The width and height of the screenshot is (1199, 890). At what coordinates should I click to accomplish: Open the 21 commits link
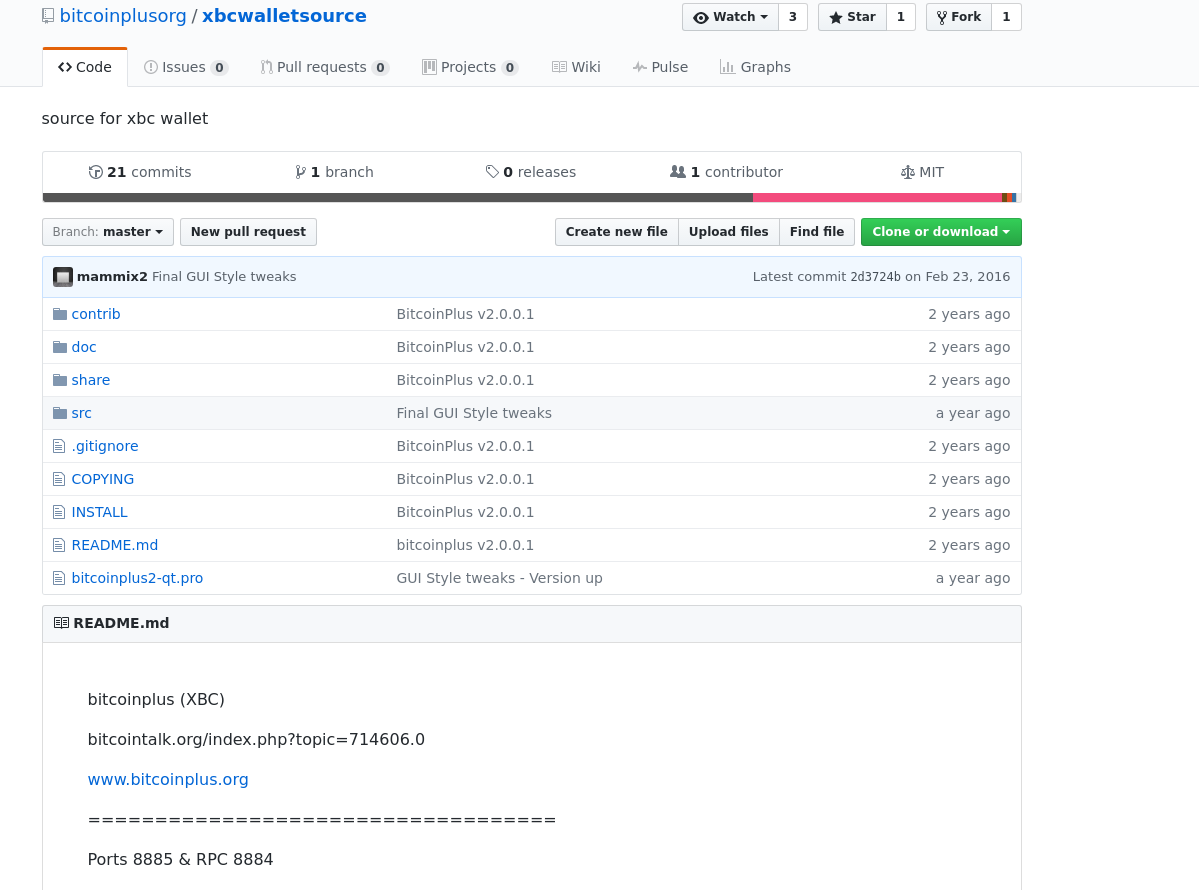pyautogui.click(x=140, y=172)
